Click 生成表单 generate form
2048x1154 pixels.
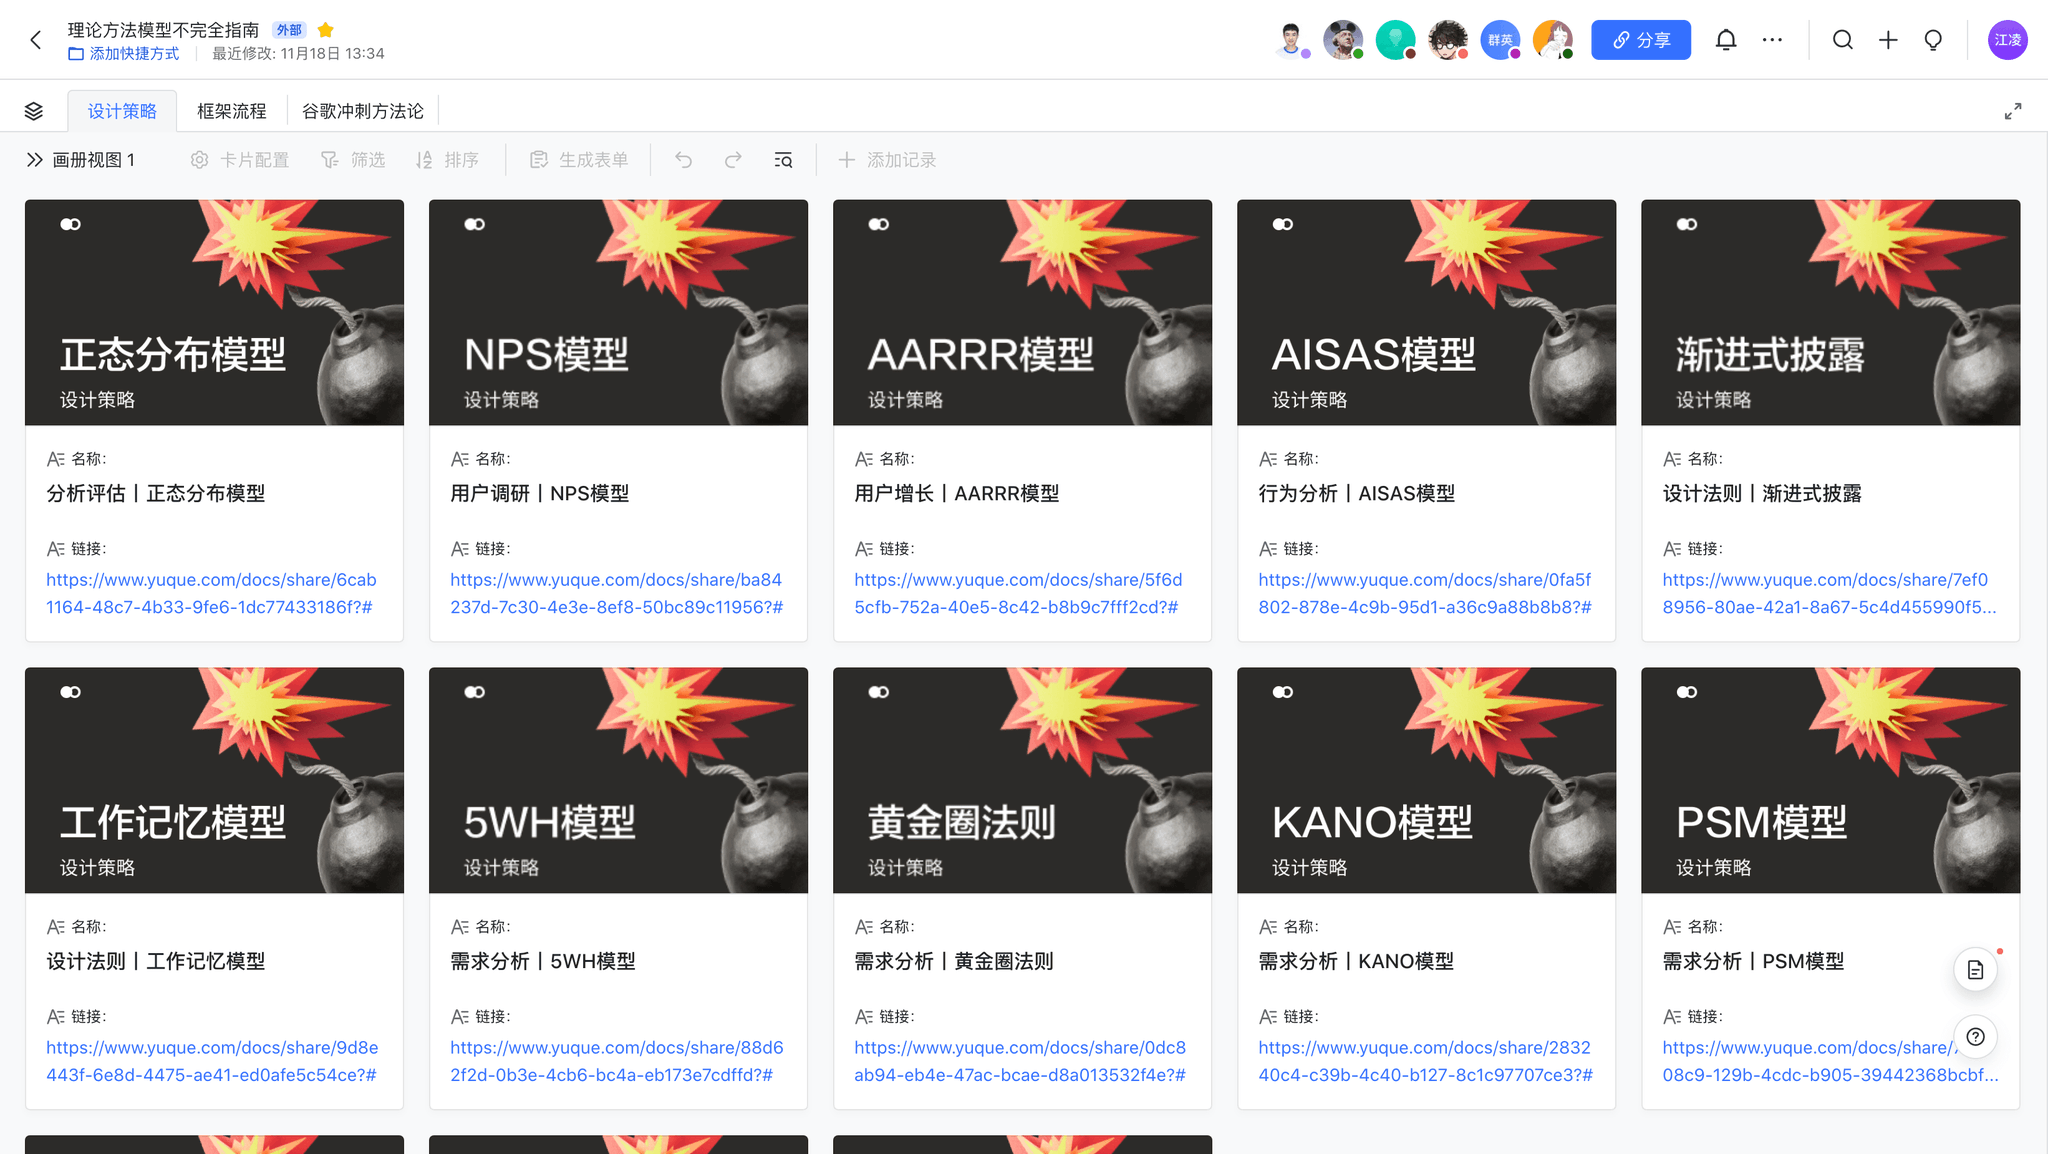pos(579,160)
